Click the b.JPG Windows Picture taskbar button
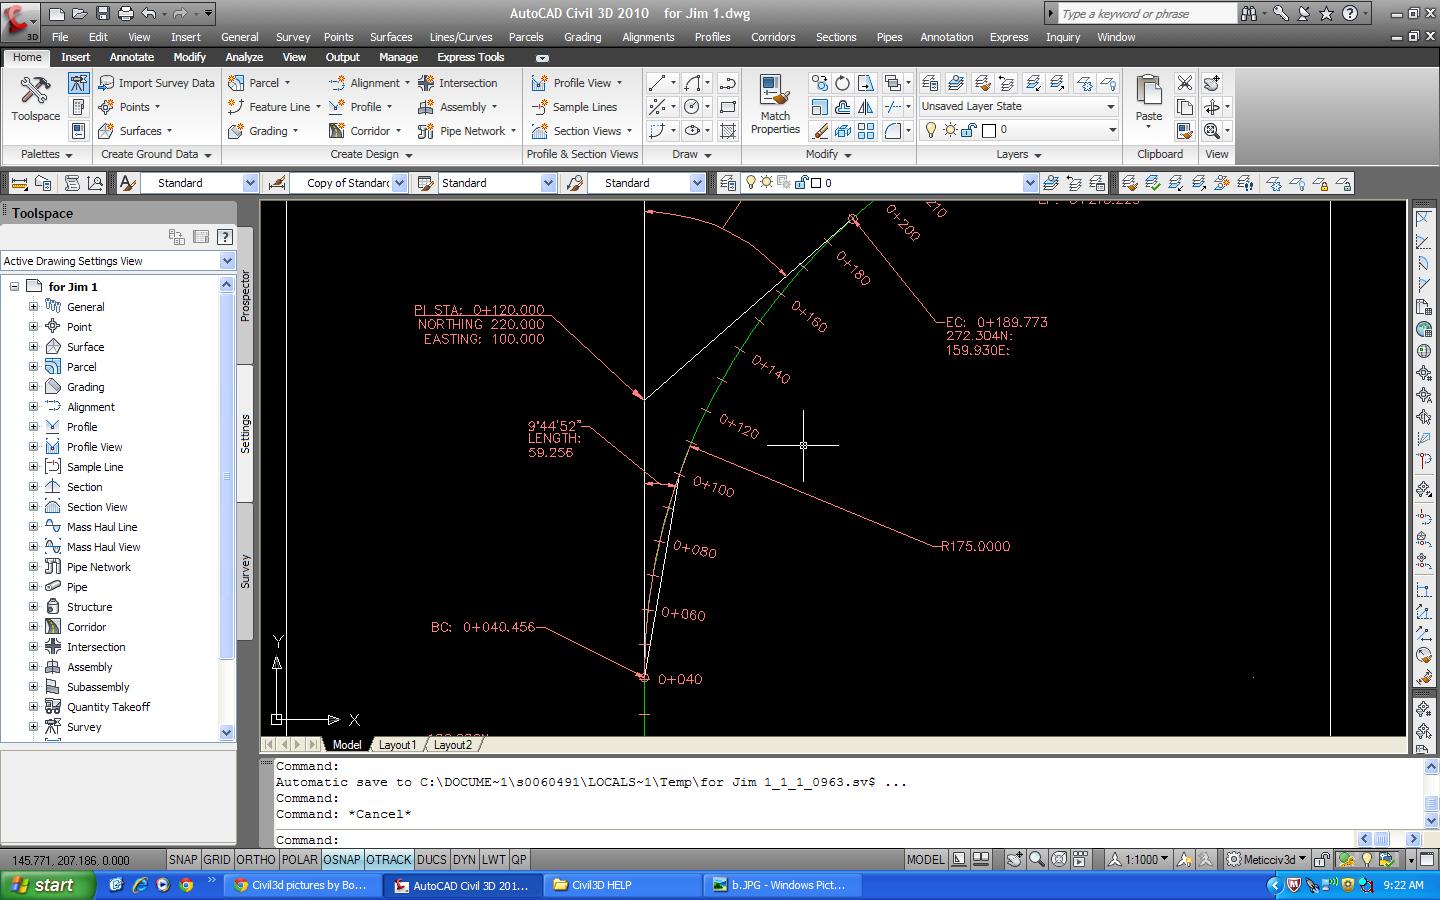Image resolution: width=1440 pixels, height=900 pixels. coord(781,885)
